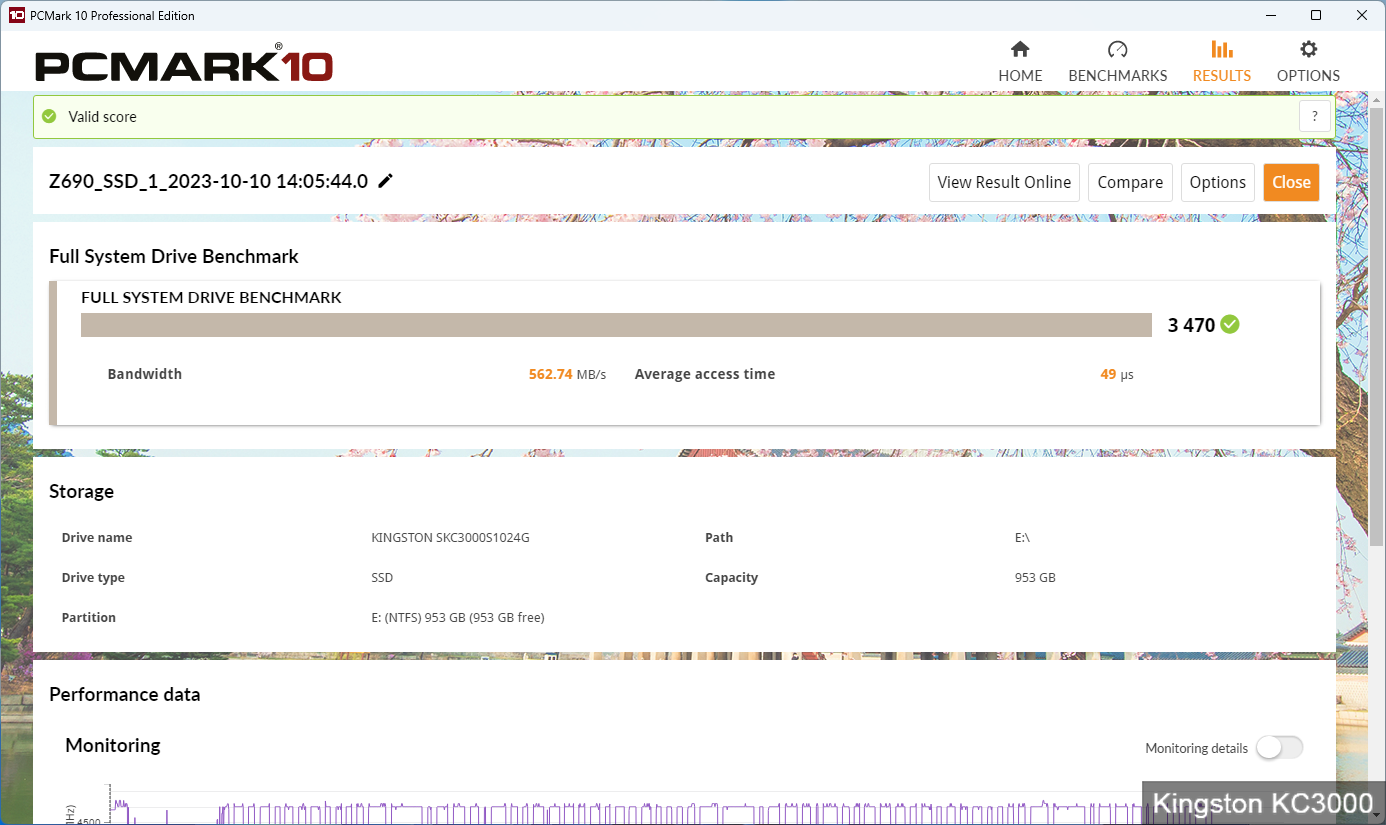This screenshot has width=1386, height=825.
Task: Click the green valid score checkmark icon
Action: (x=49, y=117)
